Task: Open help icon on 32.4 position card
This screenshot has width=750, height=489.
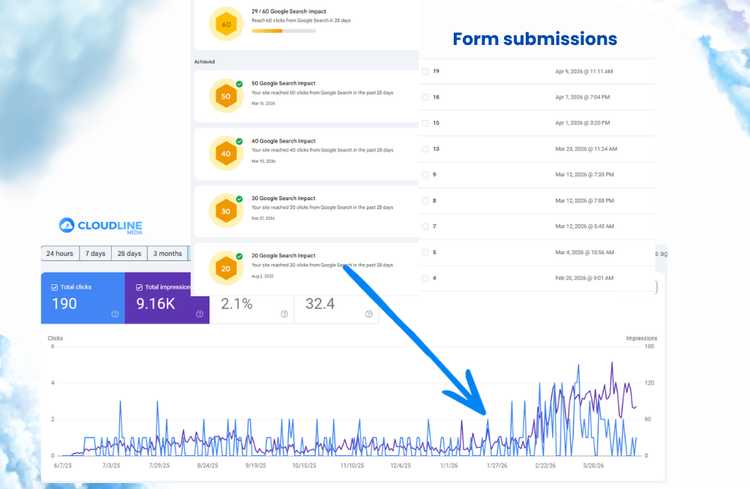Action: tap(369, 314)
